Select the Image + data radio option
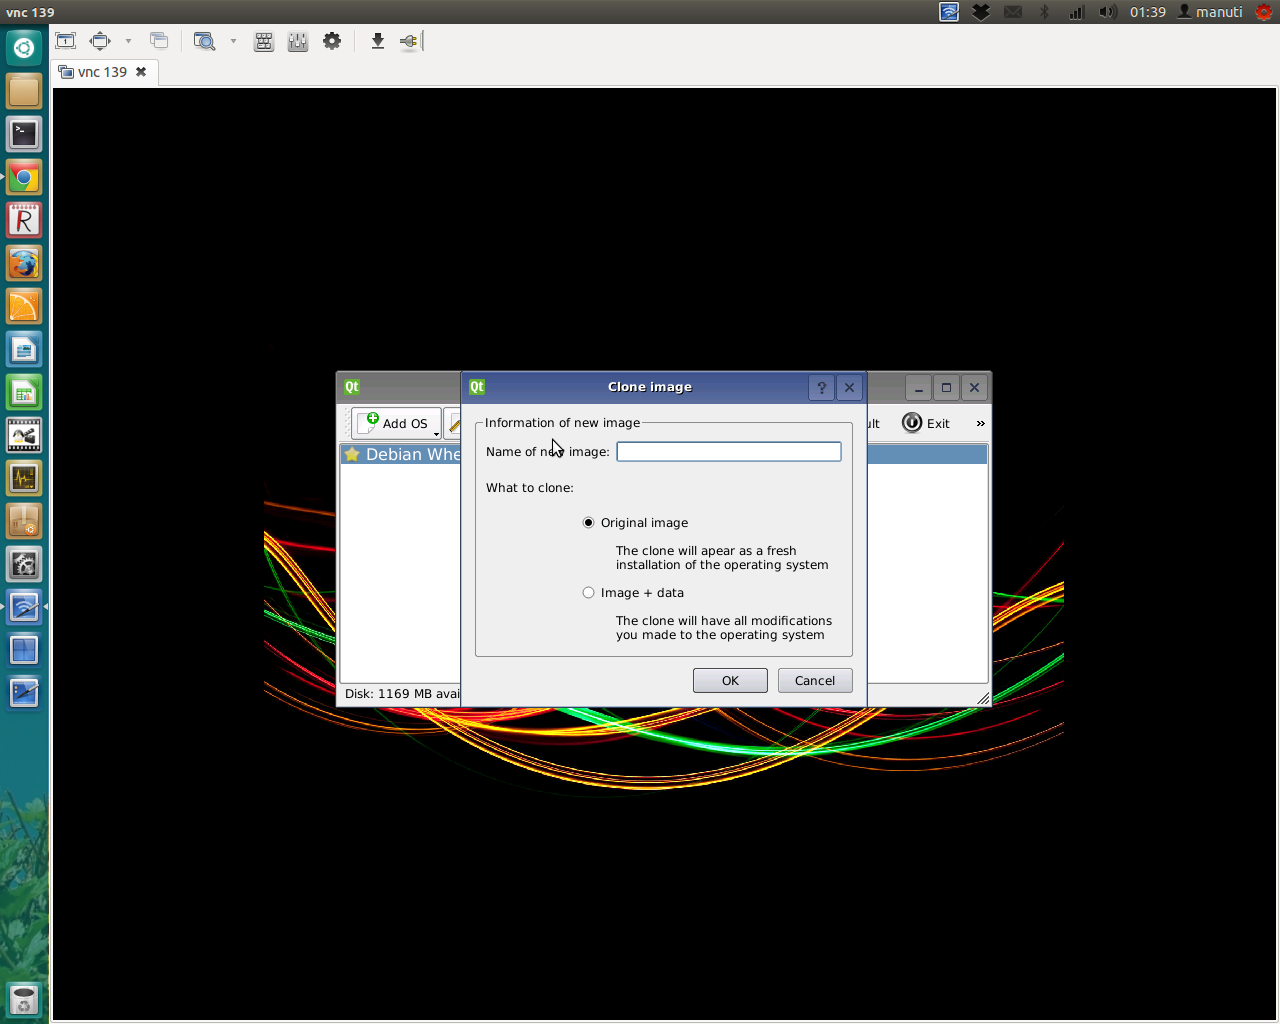This screenshot has height=1024, width=1280. [x=588, y=593]
